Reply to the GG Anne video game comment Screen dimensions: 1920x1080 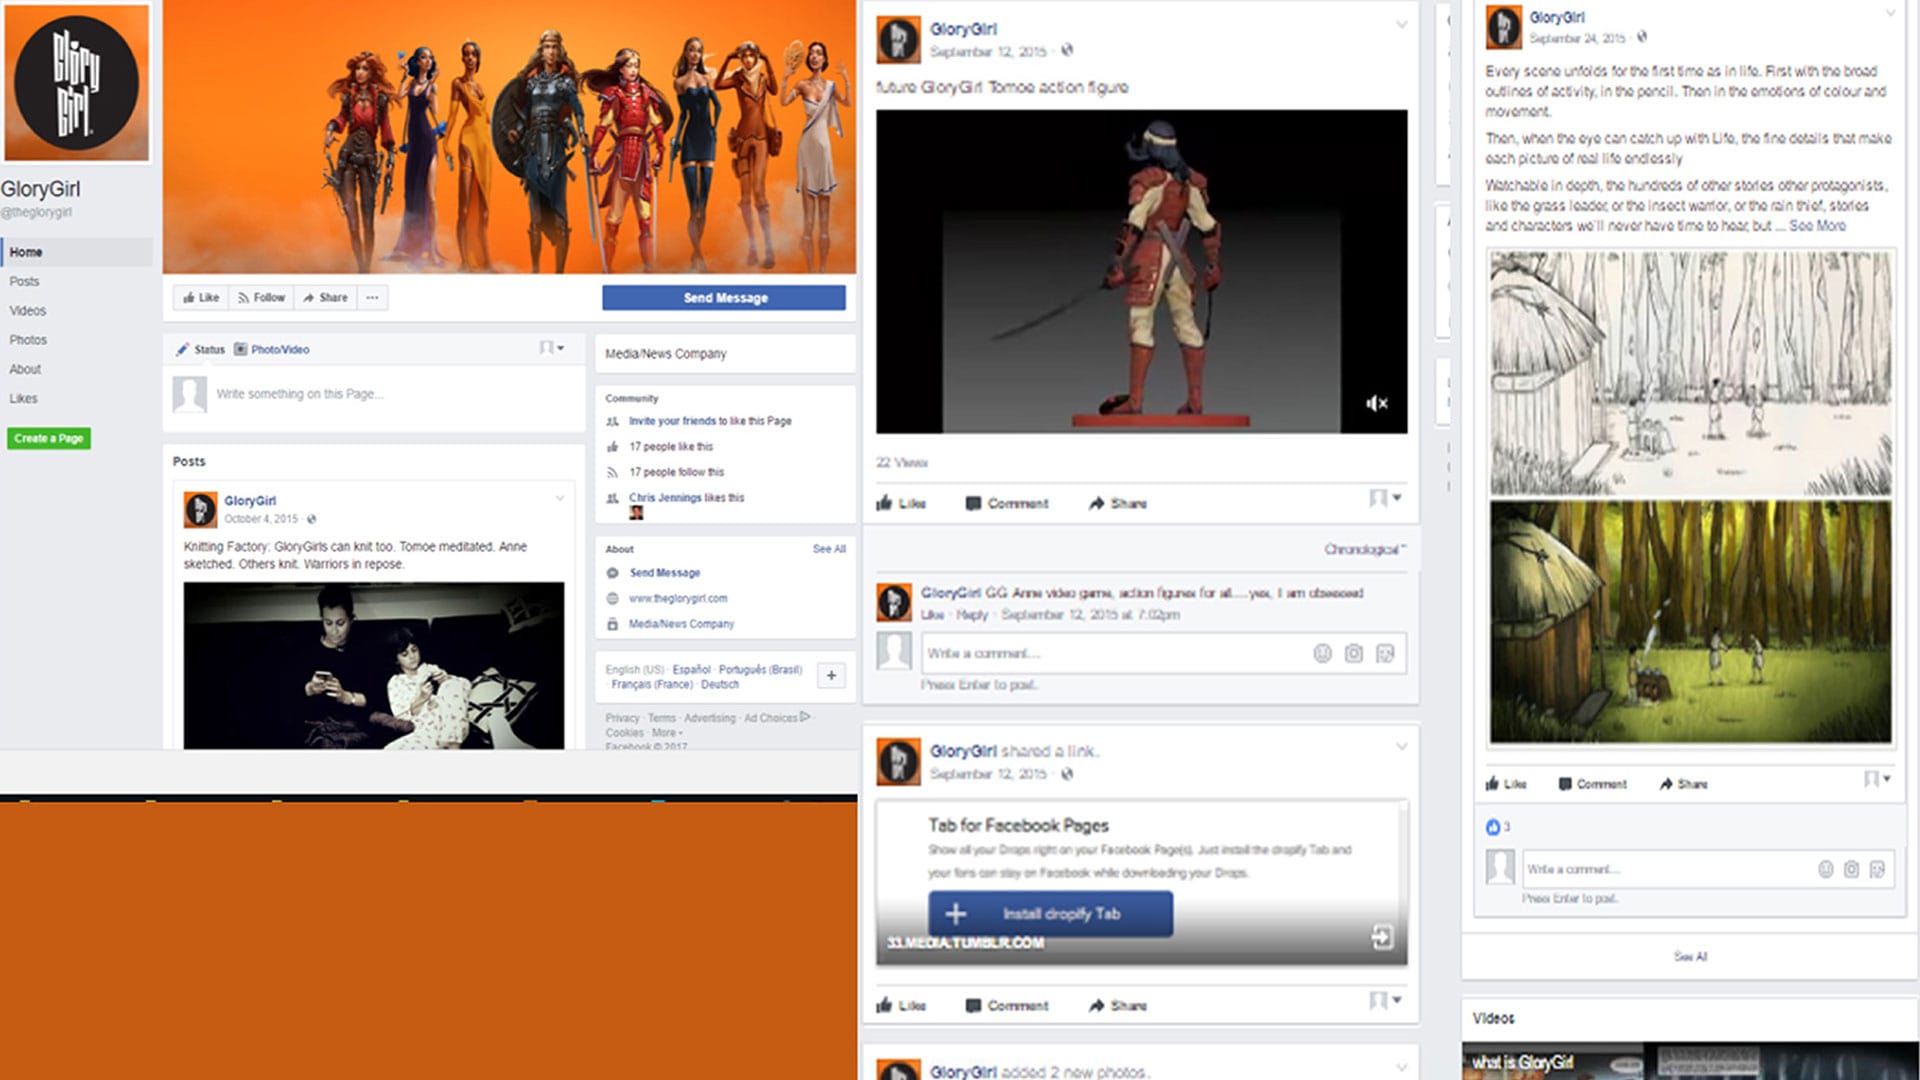(x=971, y=615)
